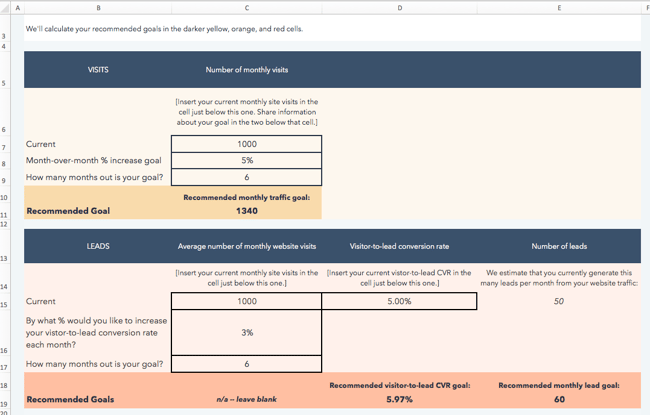650x415 pixels.
Task: Select estimated leads value 50
Action: [x=559, y=301]
